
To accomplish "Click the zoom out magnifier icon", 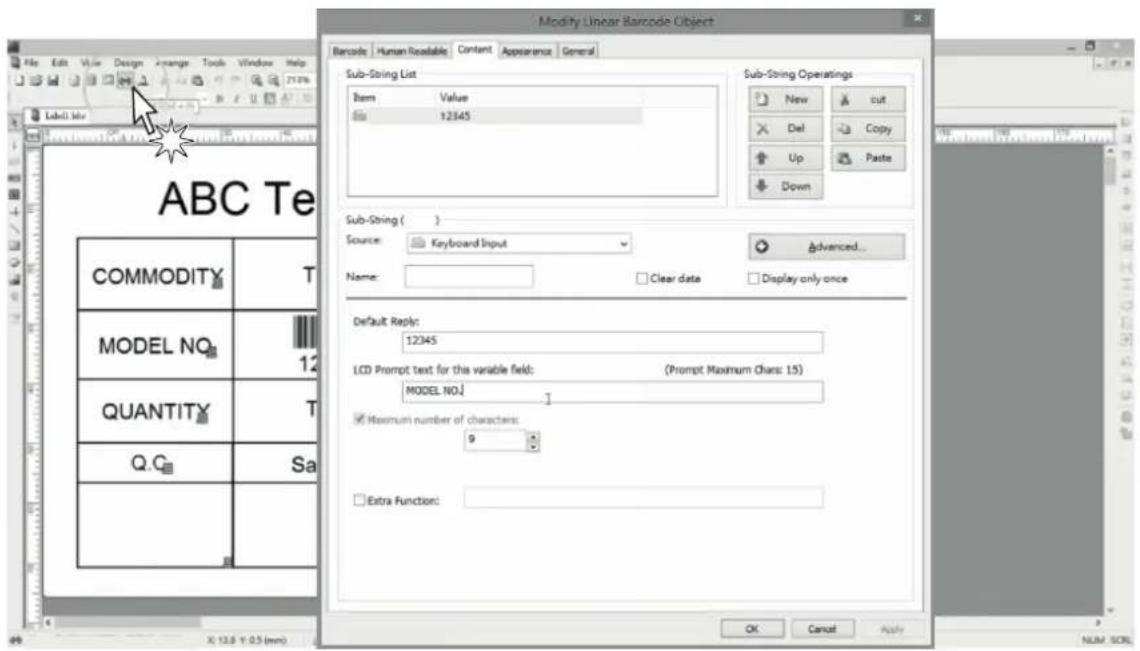I will point(273,81).
